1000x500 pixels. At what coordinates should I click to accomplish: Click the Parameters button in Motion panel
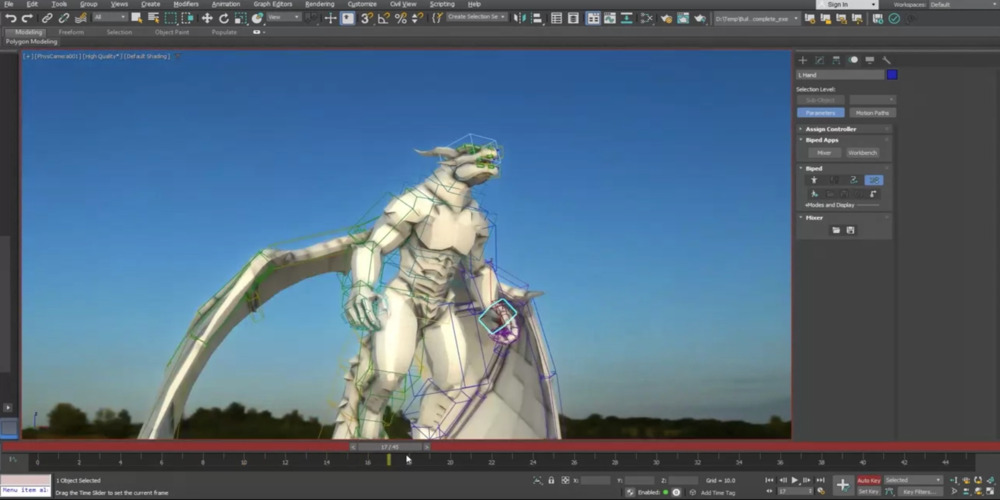[821, 113]
